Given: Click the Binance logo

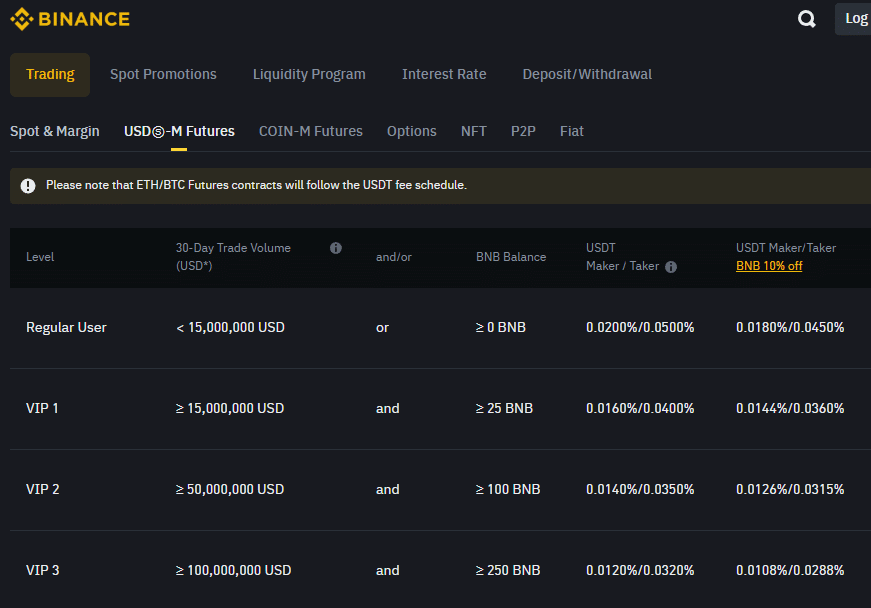Looking at the screenshot, I should 70,19.
